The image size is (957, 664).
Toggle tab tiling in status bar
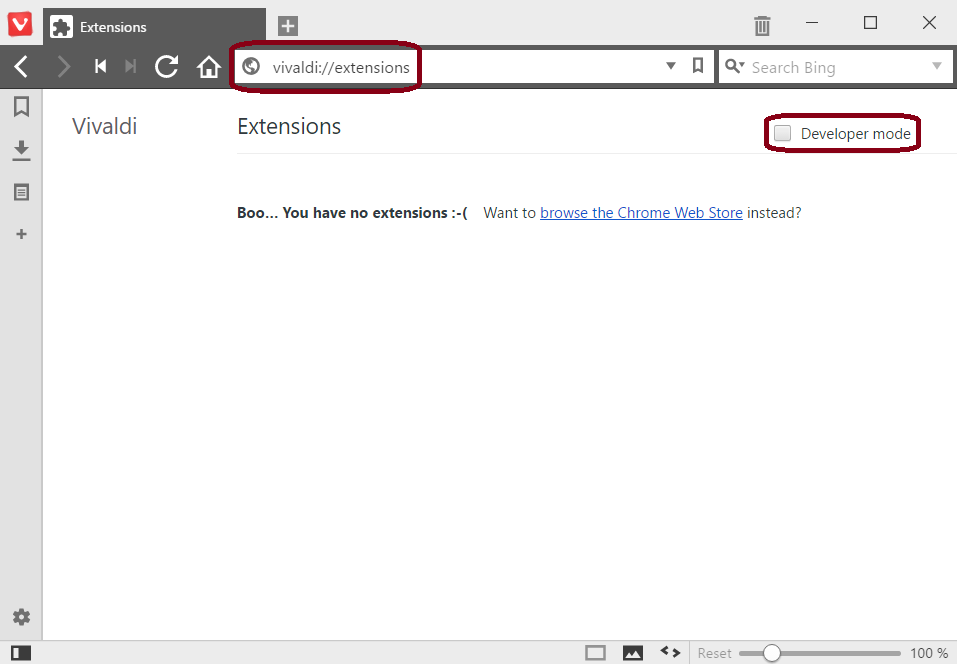coord(595,653)
